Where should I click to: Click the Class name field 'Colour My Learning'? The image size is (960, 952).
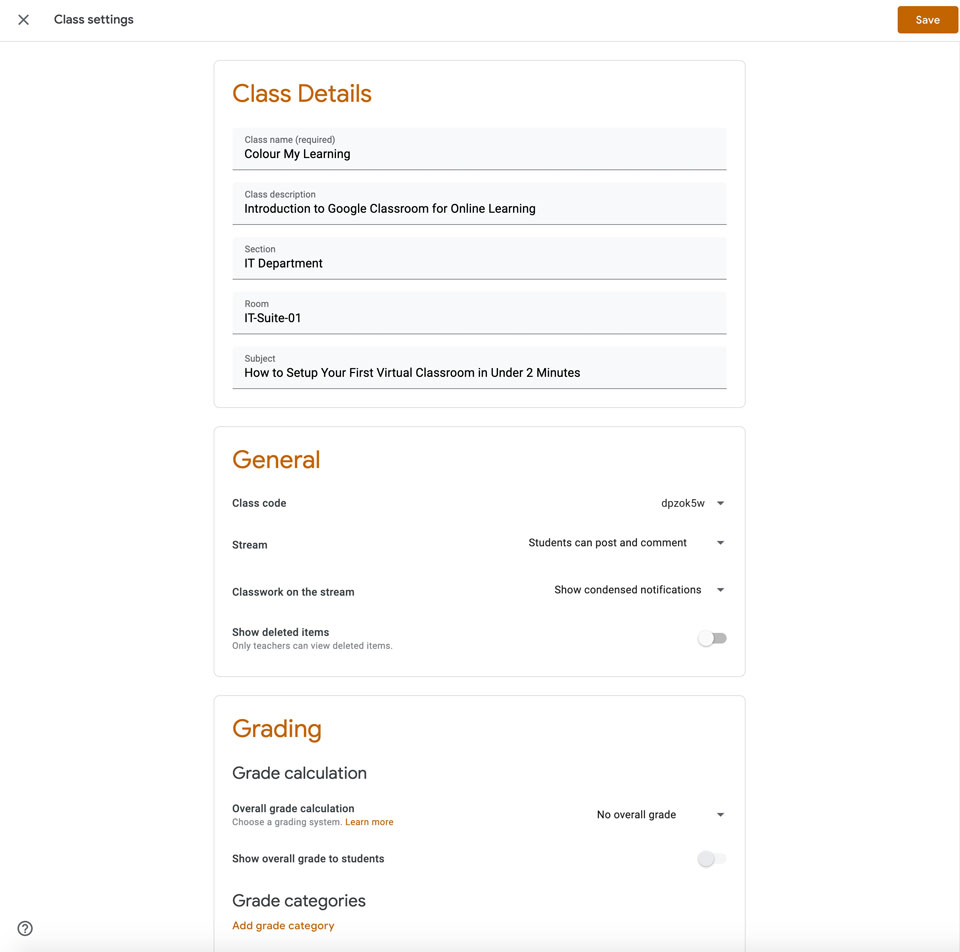479,154
